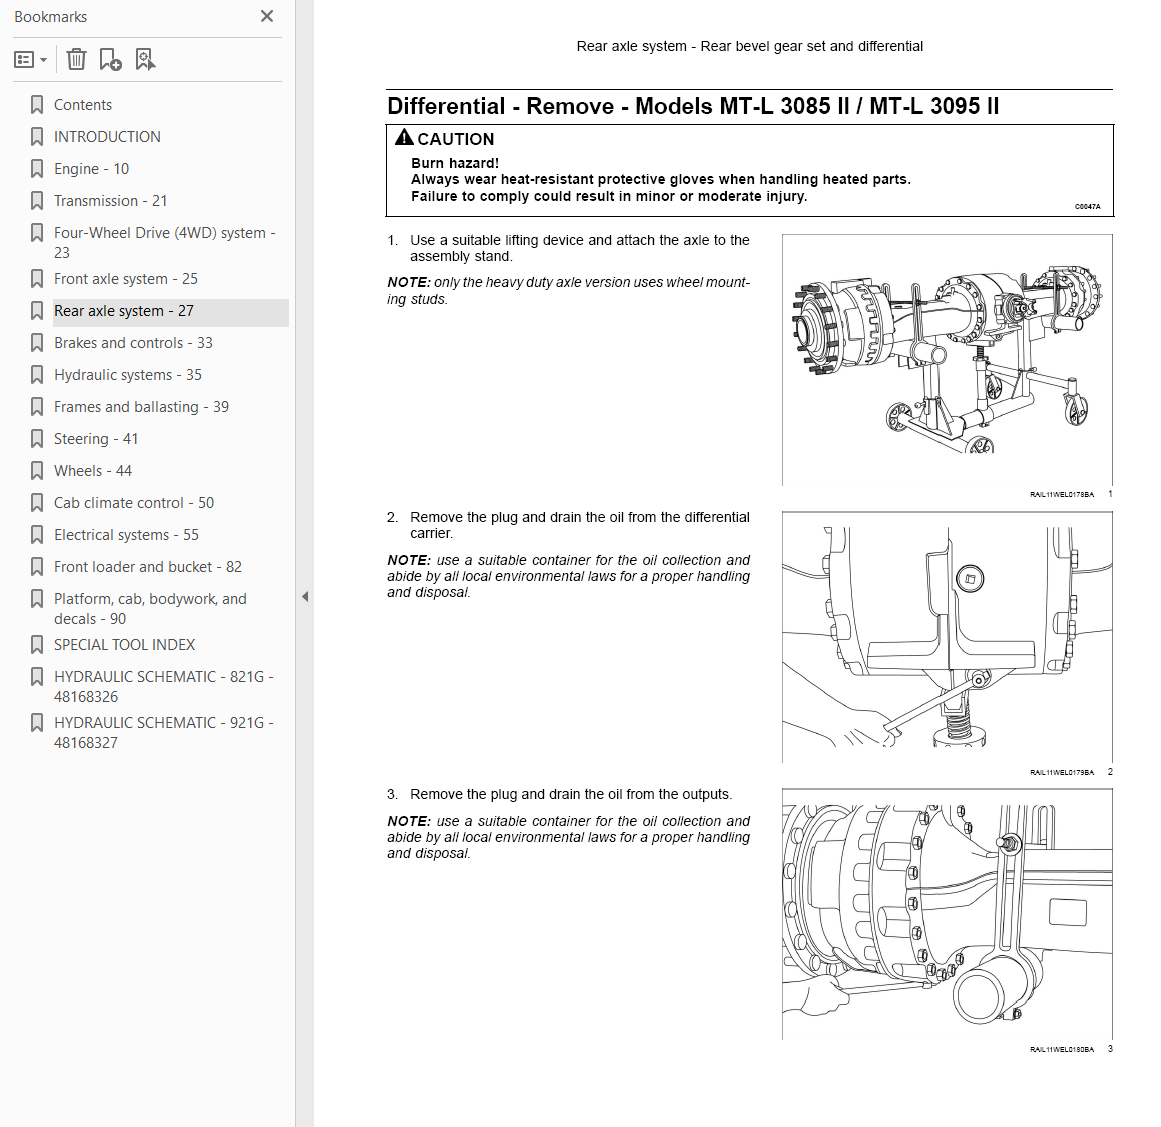Click the page header 'Rear axle system - Rear bevel gear set'
1161x1127 pixels.
[749, 46]
